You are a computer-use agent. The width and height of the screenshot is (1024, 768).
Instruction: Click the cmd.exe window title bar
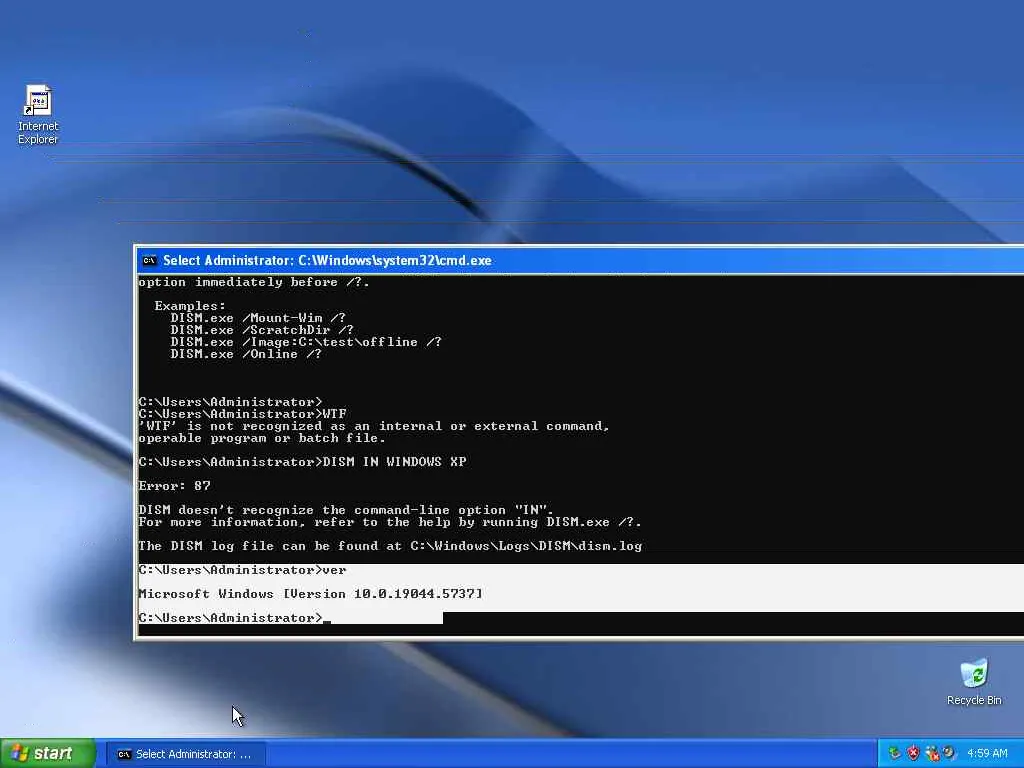tap(581, 261)
